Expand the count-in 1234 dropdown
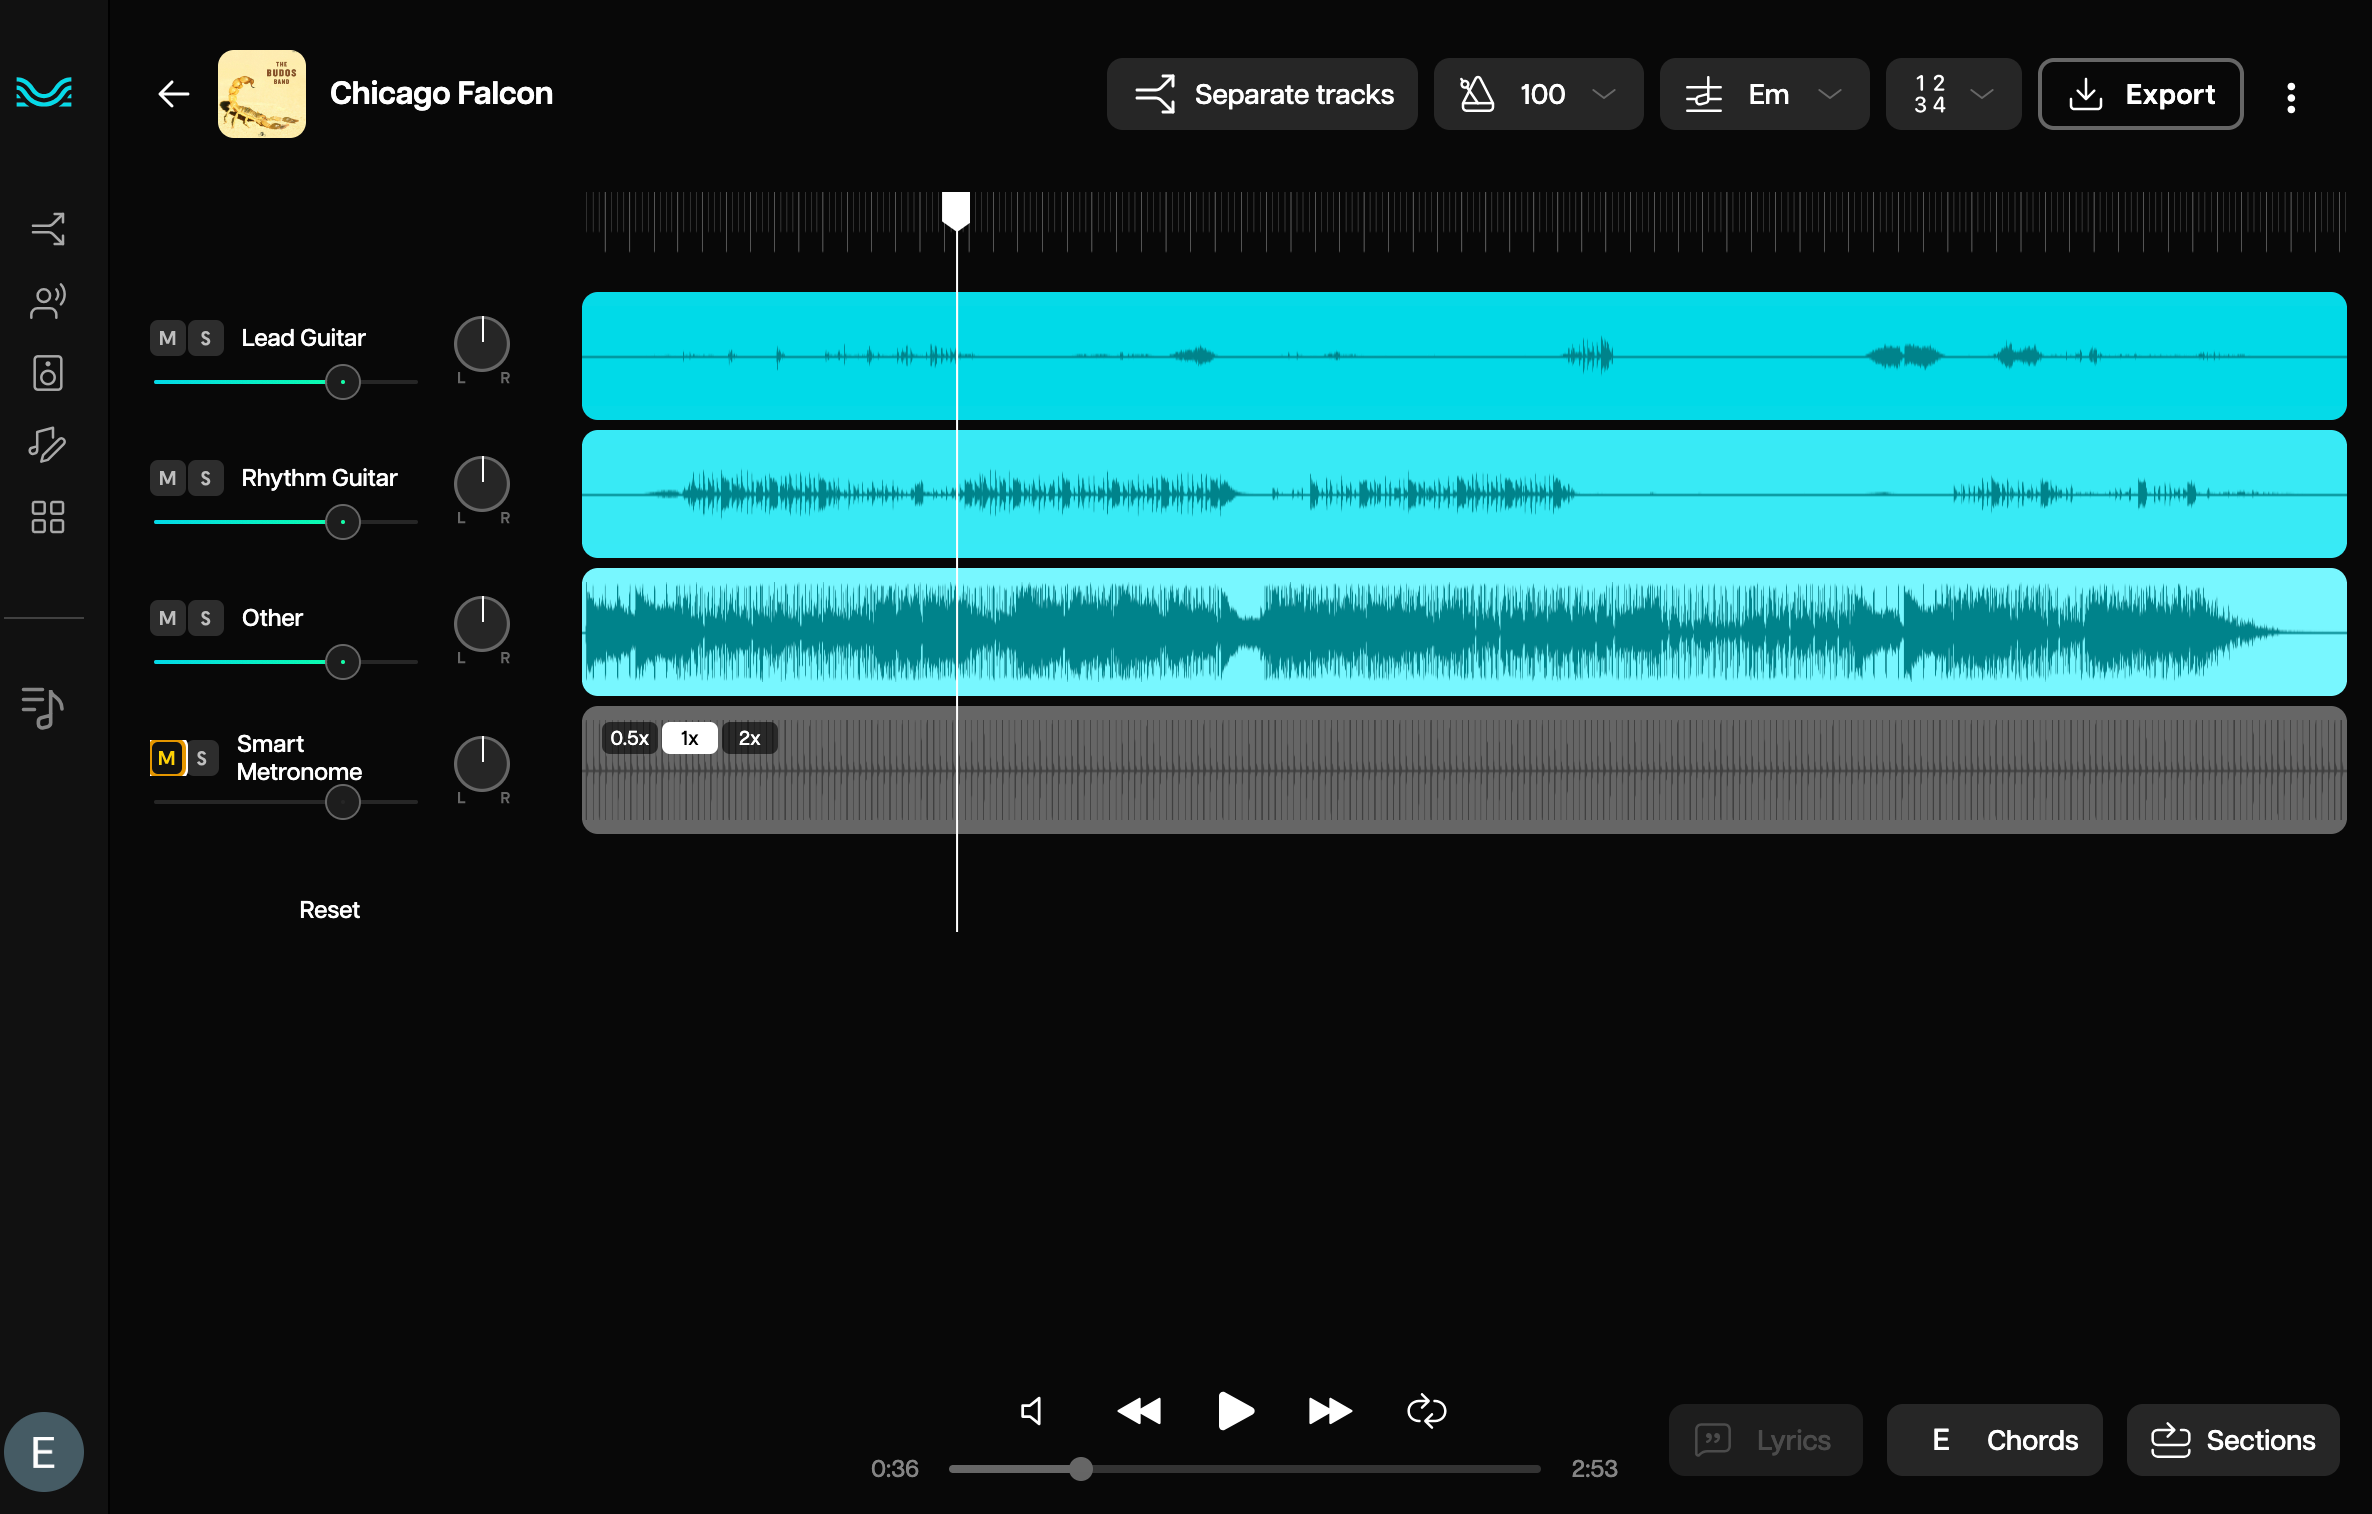 click(x=1952, y=94)
